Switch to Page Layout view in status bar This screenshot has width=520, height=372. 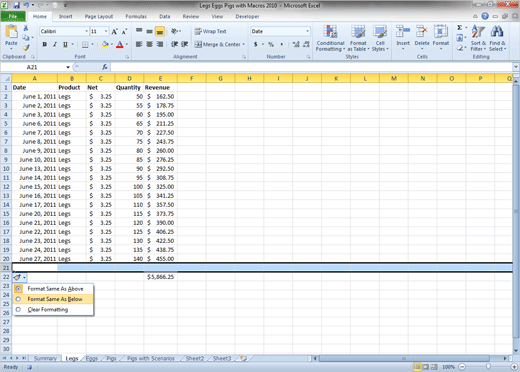tap(426, 367)
